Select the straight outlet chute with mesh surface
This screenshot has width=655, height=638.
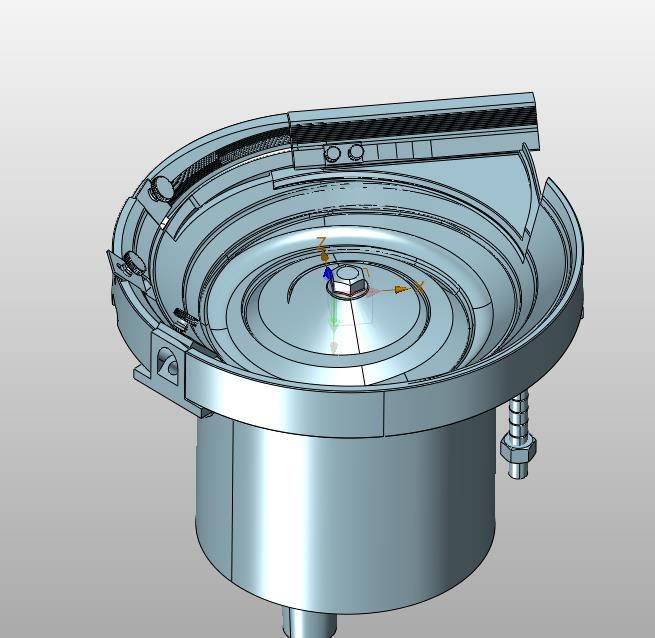(x=414, y=129)
